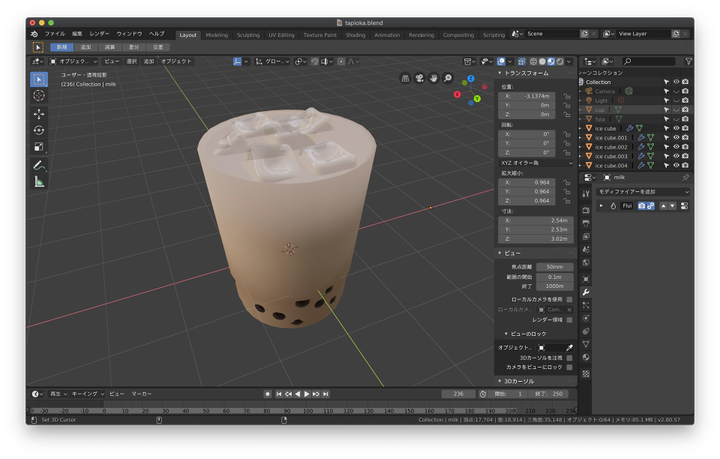Enable the ローカルカメラを使用 checkbox
Viewport: 720px width, 459px height.
click(569, 299)
